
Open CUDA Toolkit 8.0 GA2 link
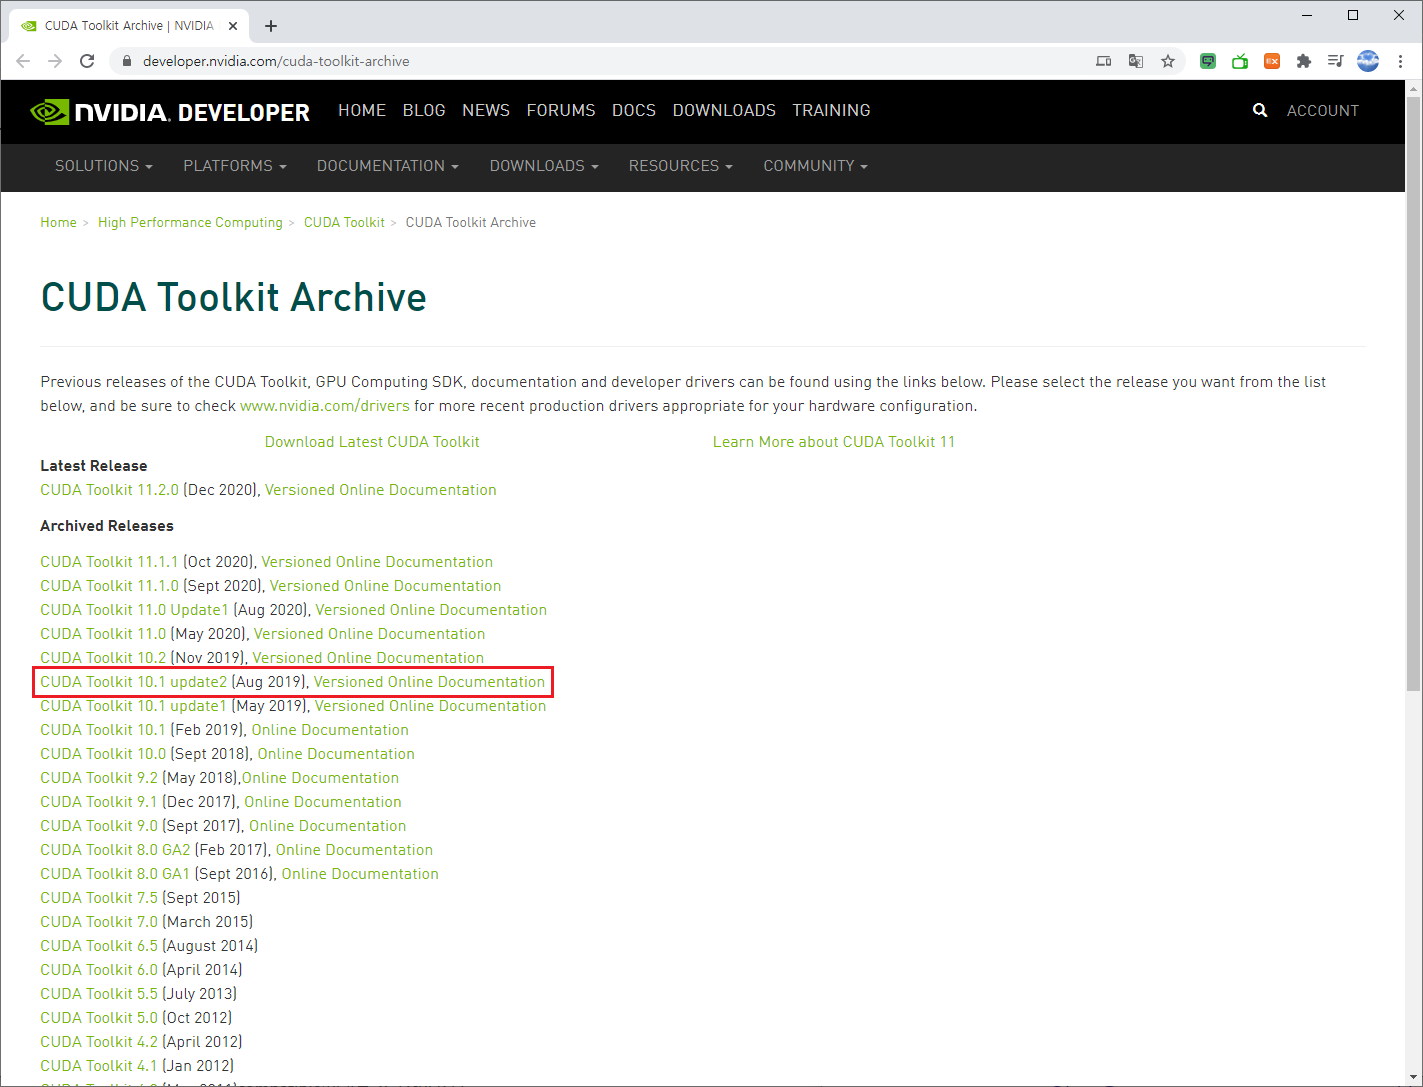115,850
